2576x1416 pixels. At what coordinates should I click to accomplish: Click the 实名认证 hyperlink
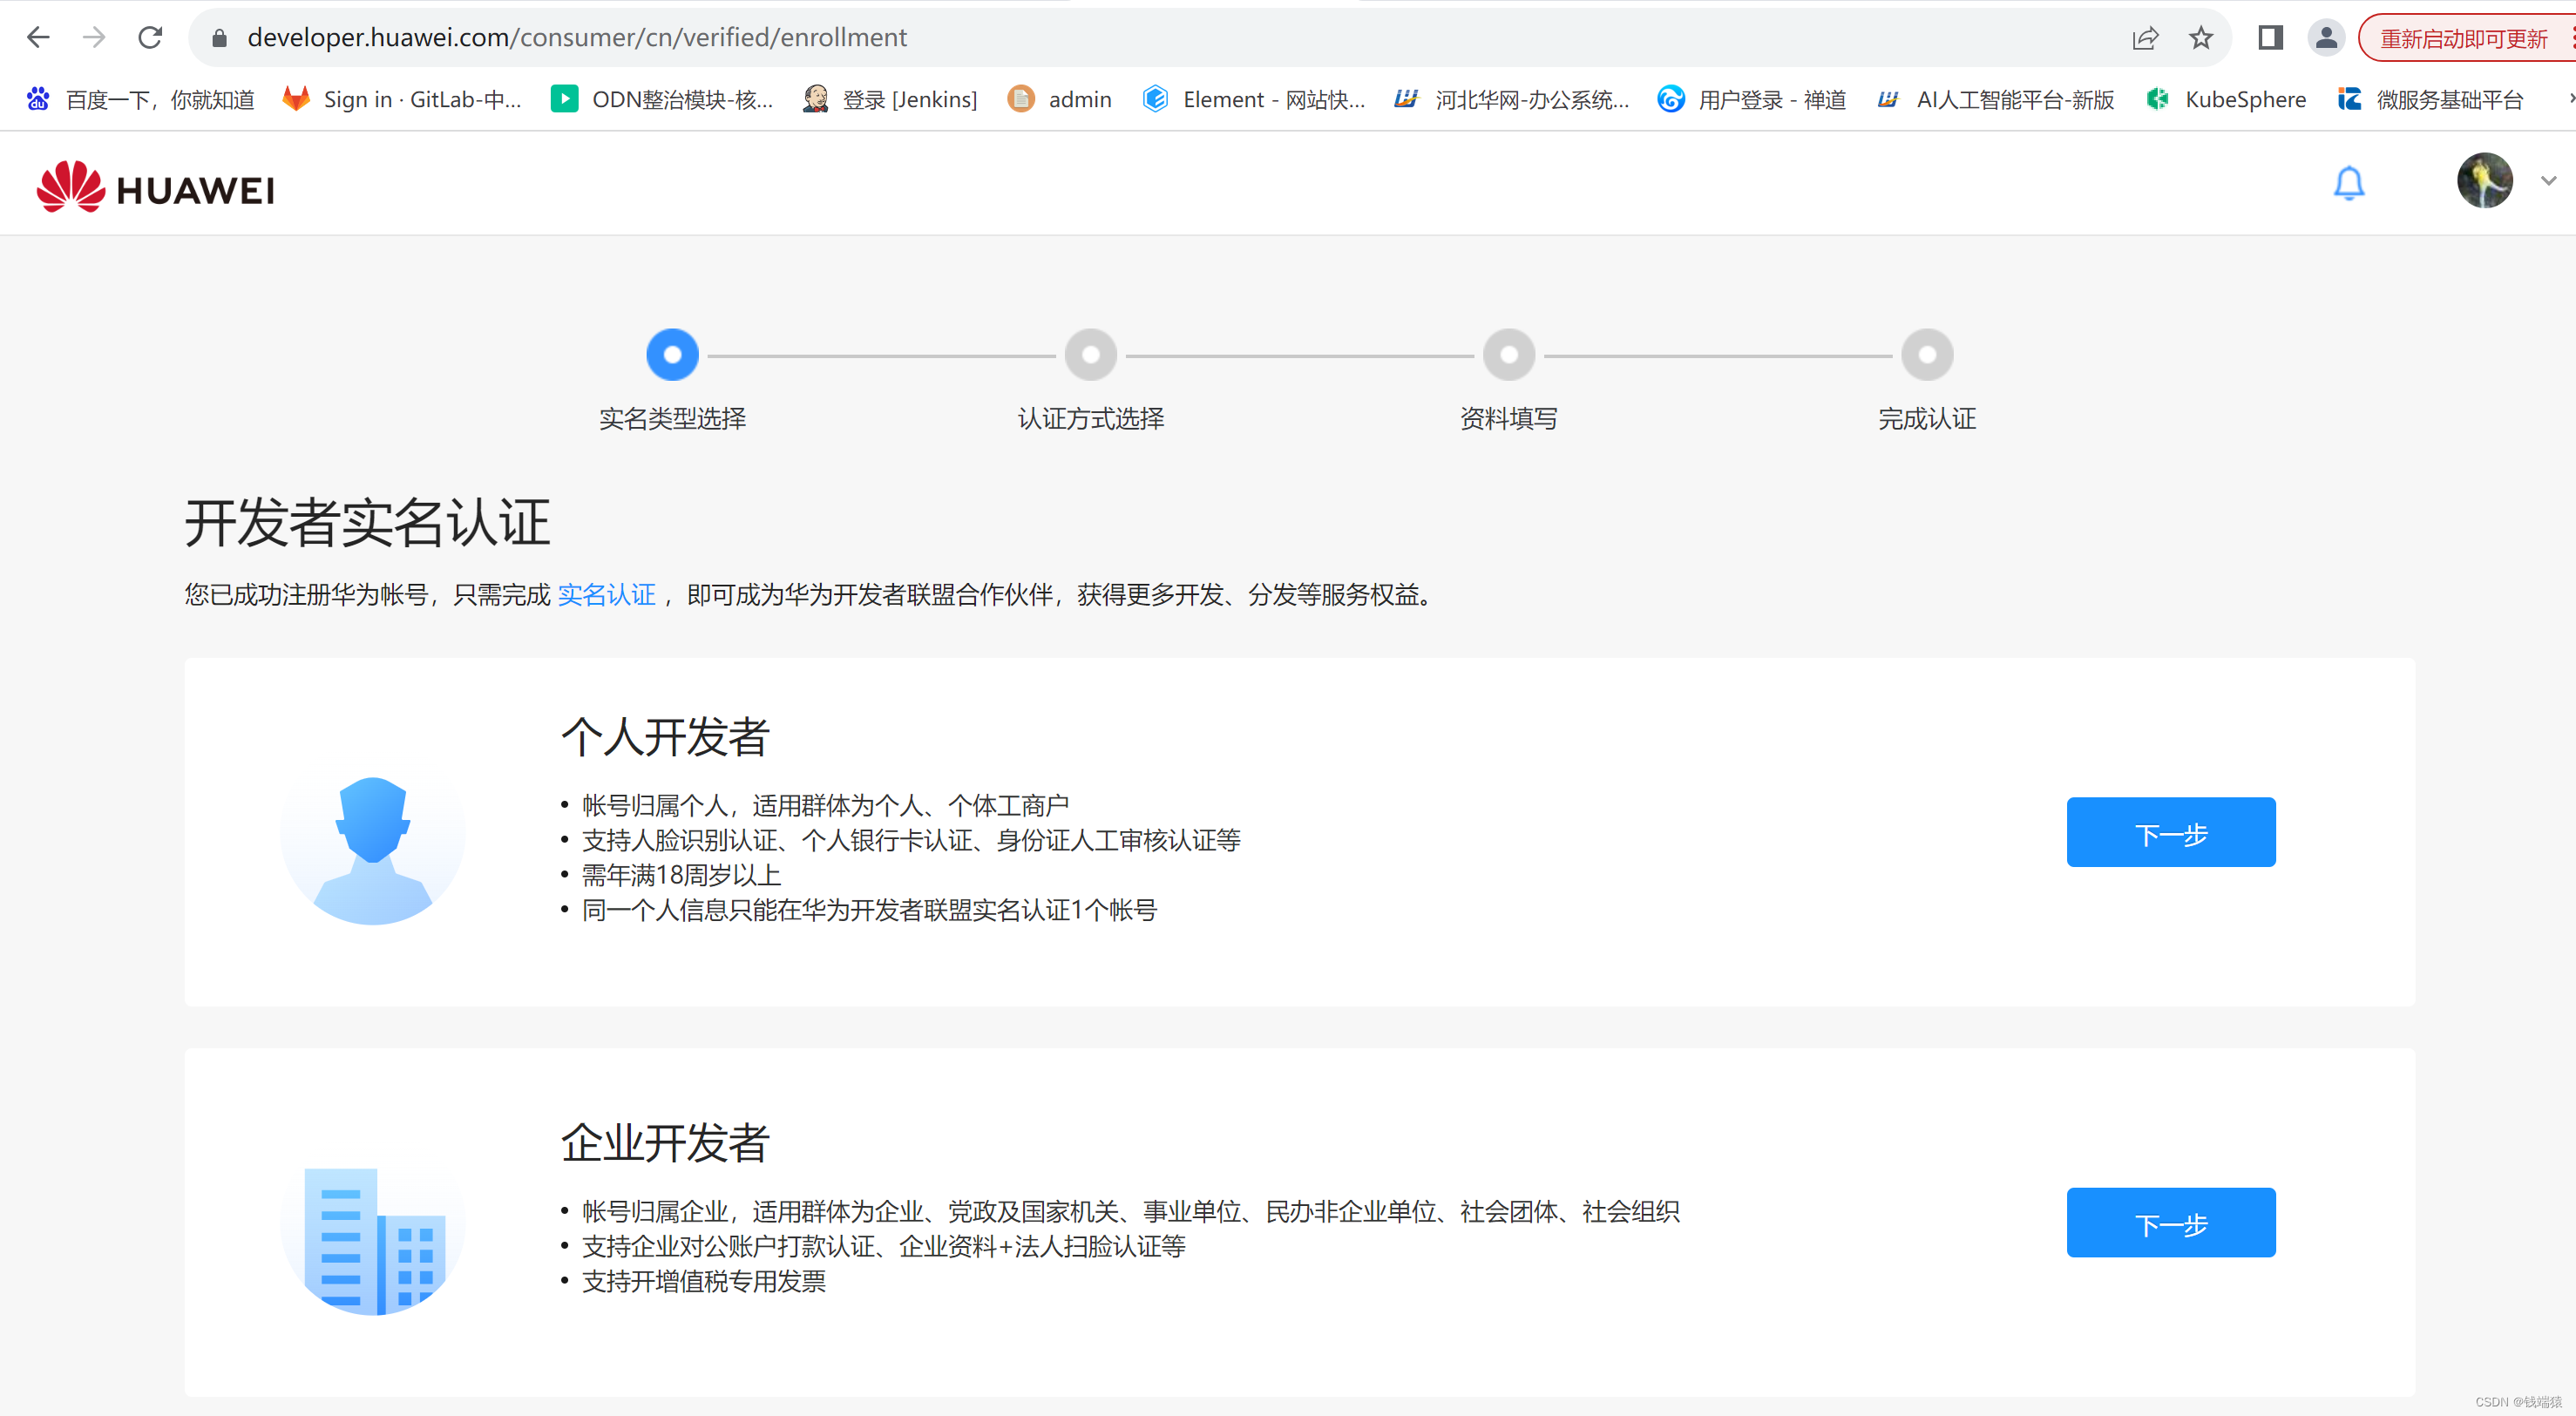pyautogui.click(x=606, y=595)
